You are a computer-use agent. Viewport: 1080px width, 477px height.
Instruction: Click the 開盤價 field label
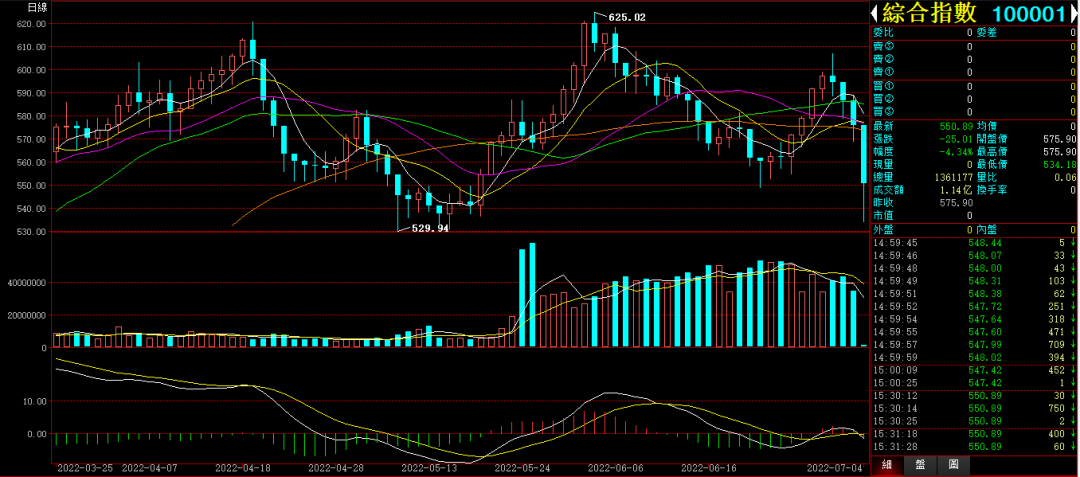[x=992, y=139]
